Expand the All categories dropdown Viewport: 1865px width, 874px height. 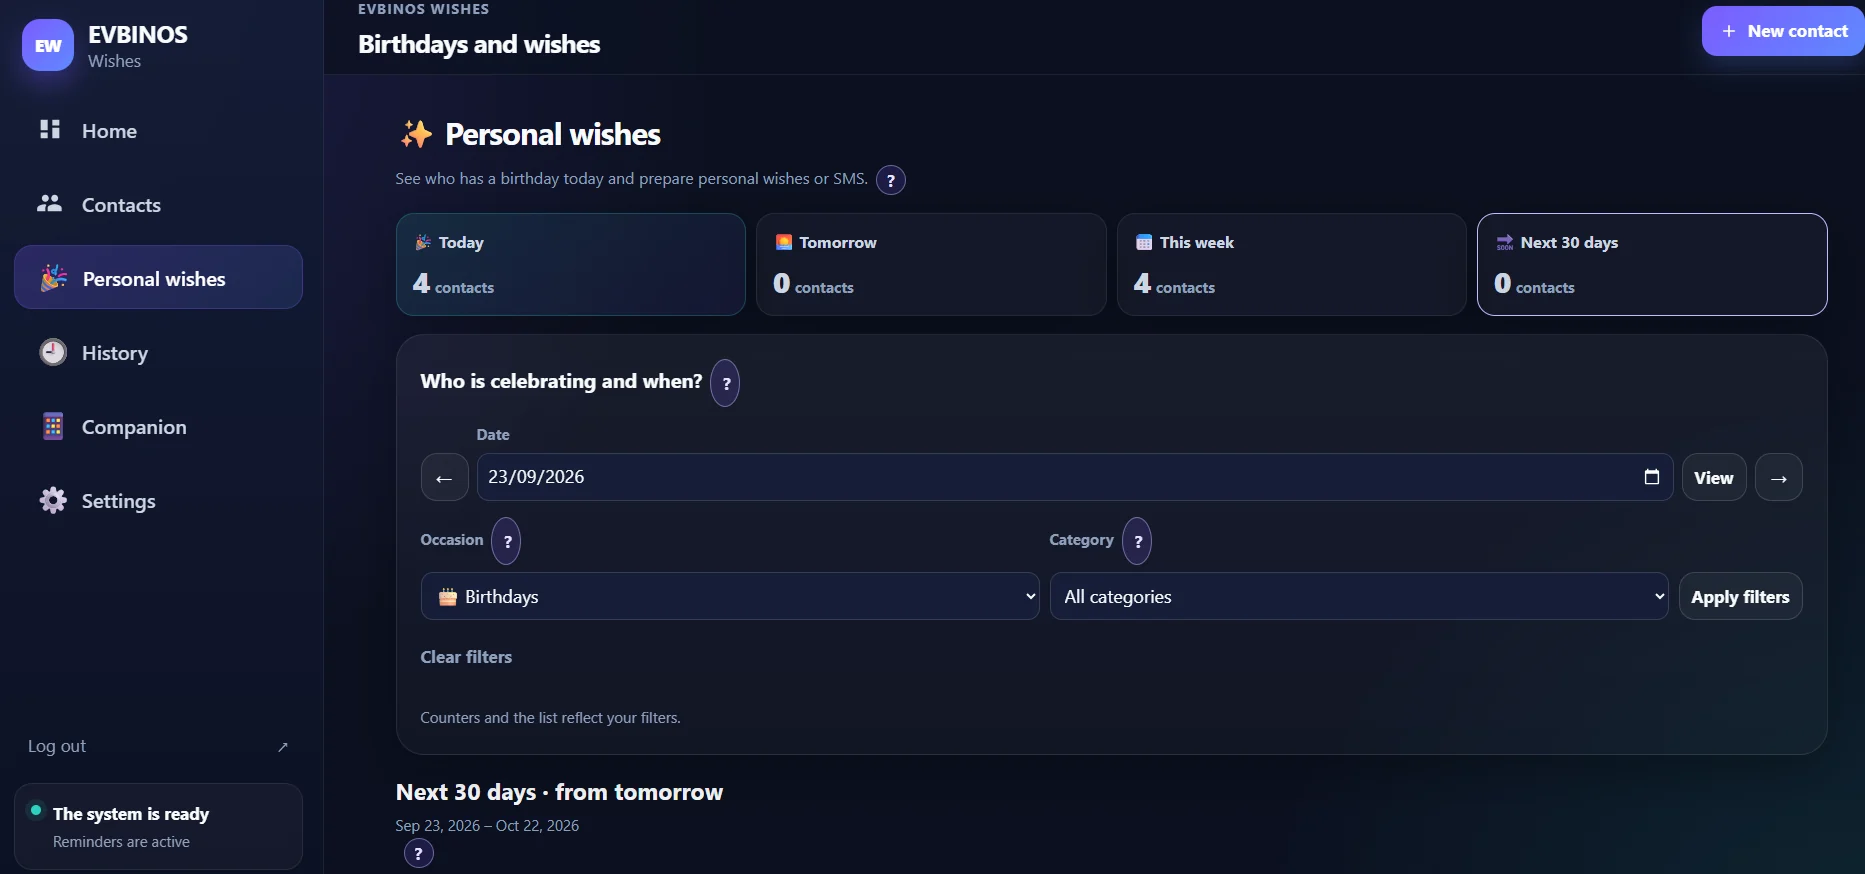click(1359, 596)
